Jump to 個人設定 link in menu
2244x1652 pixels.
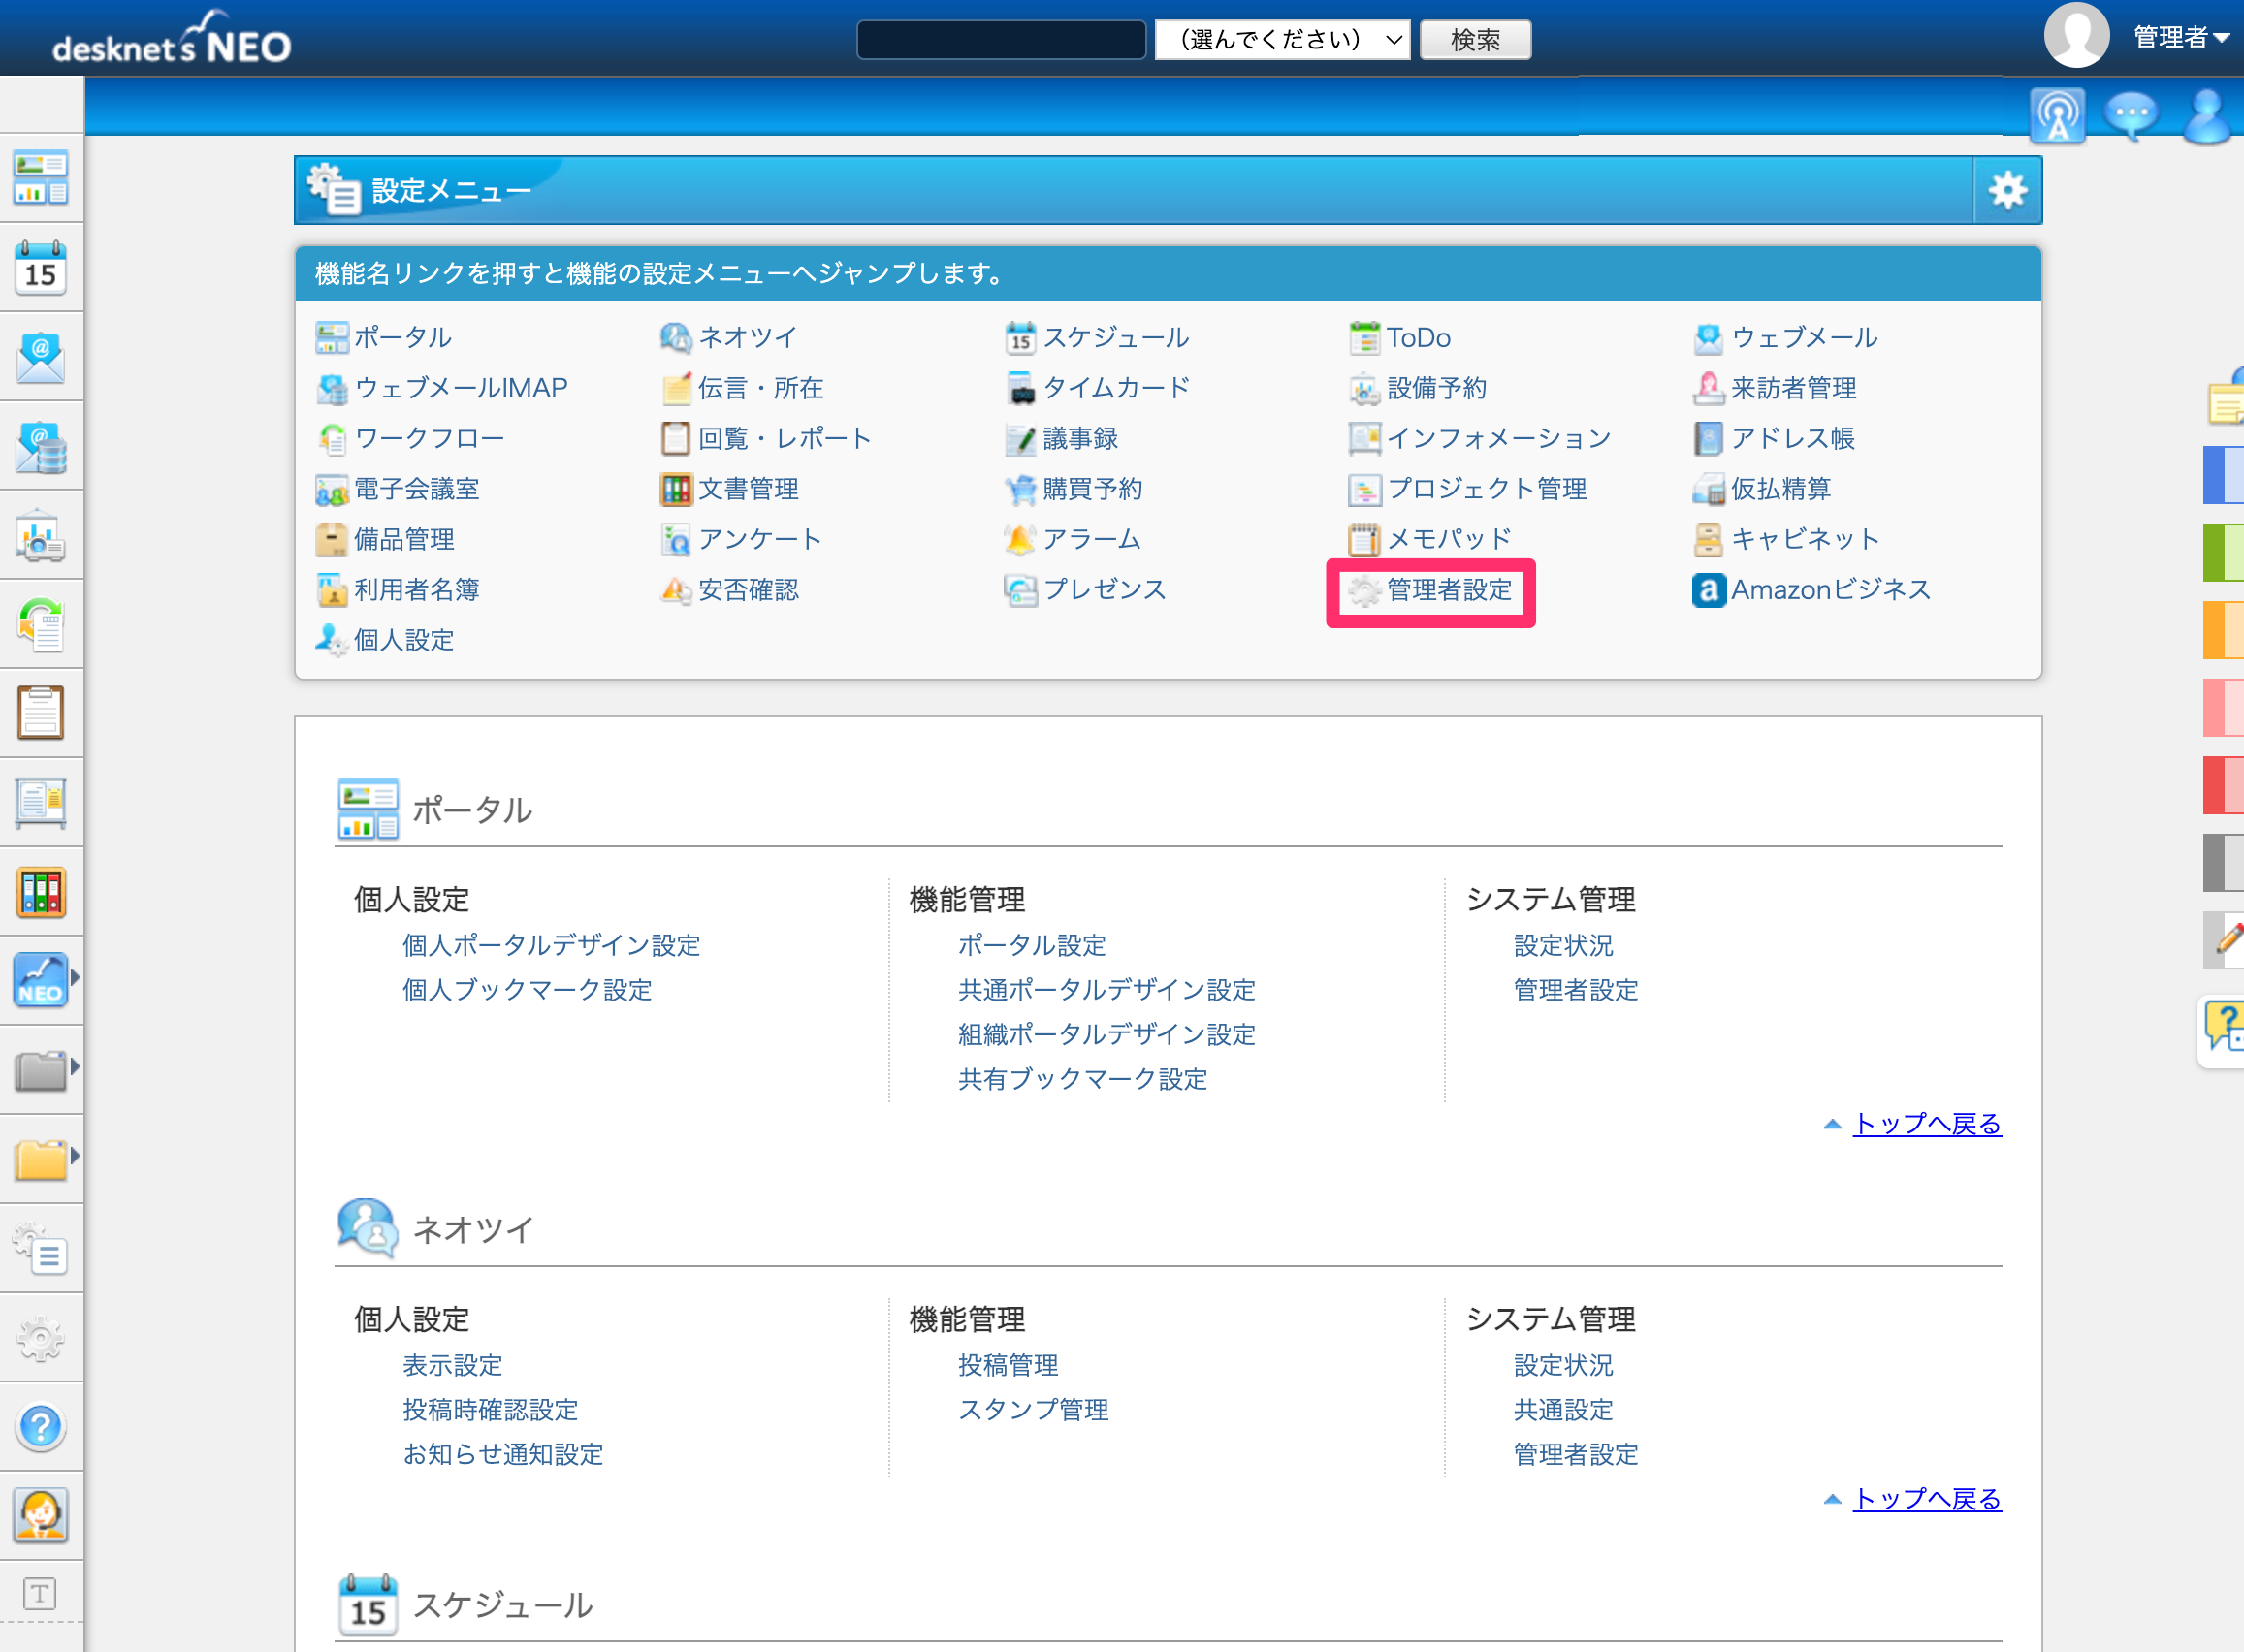[404, 639]
